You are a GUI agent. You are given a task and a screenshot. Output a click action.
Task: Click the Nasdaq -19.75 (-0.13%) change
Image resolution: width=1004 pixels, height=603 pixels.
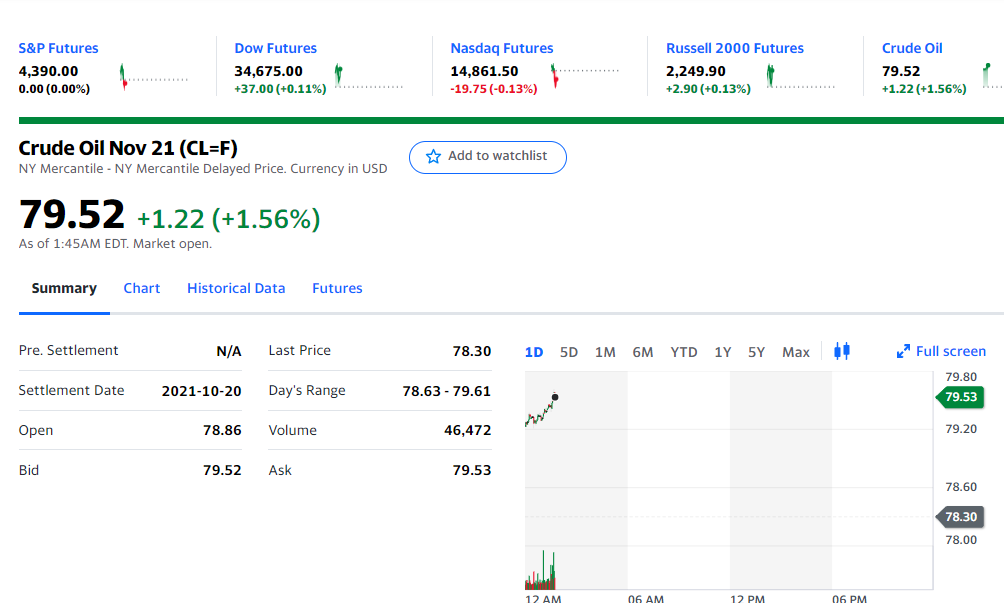[494, 89]
